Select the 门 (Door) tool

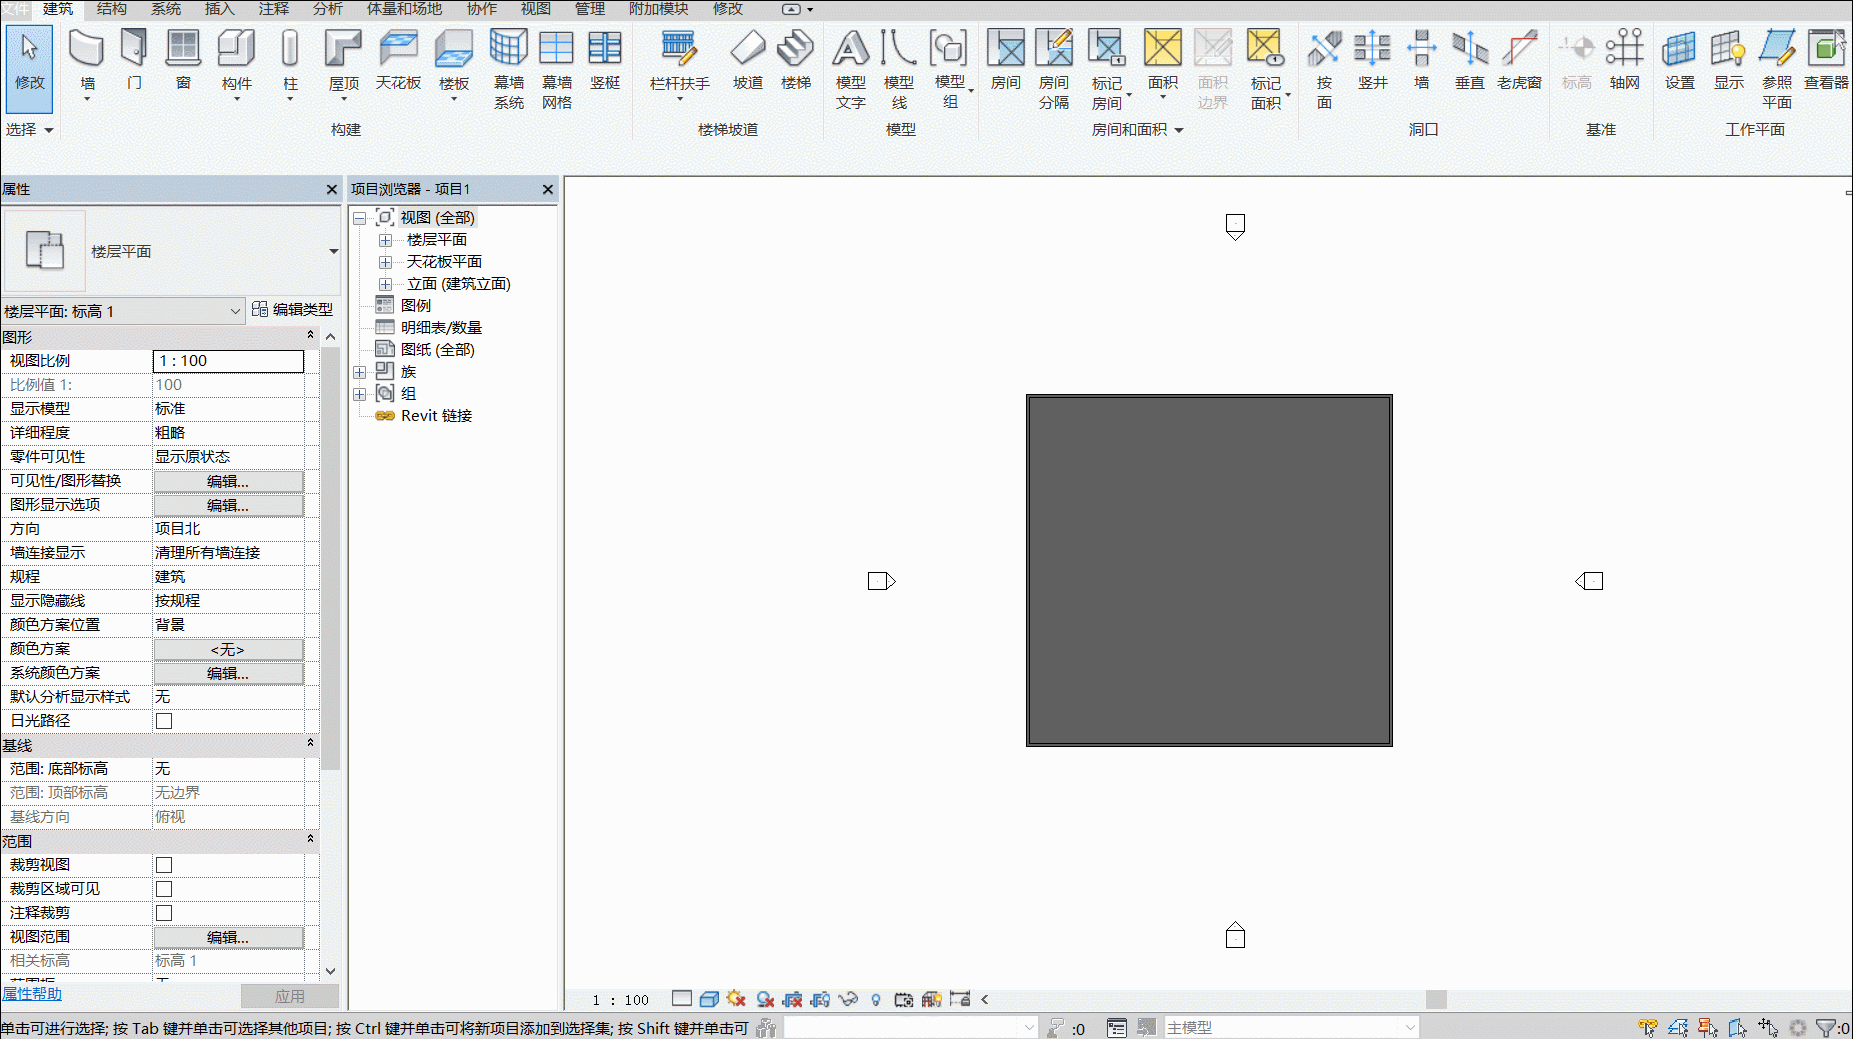pos(134,60)
